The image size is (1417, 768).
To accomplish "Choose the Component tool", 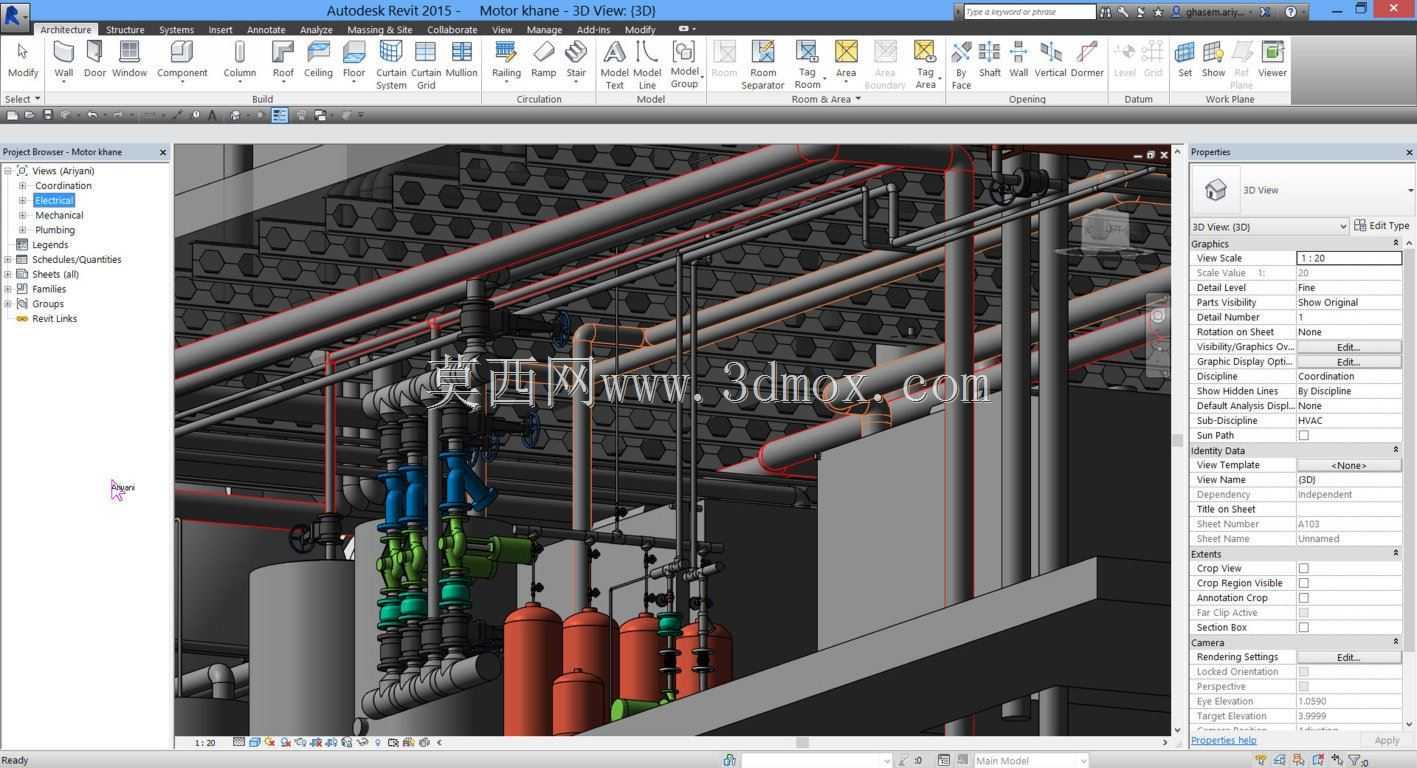I will click(x=182, y=60).
